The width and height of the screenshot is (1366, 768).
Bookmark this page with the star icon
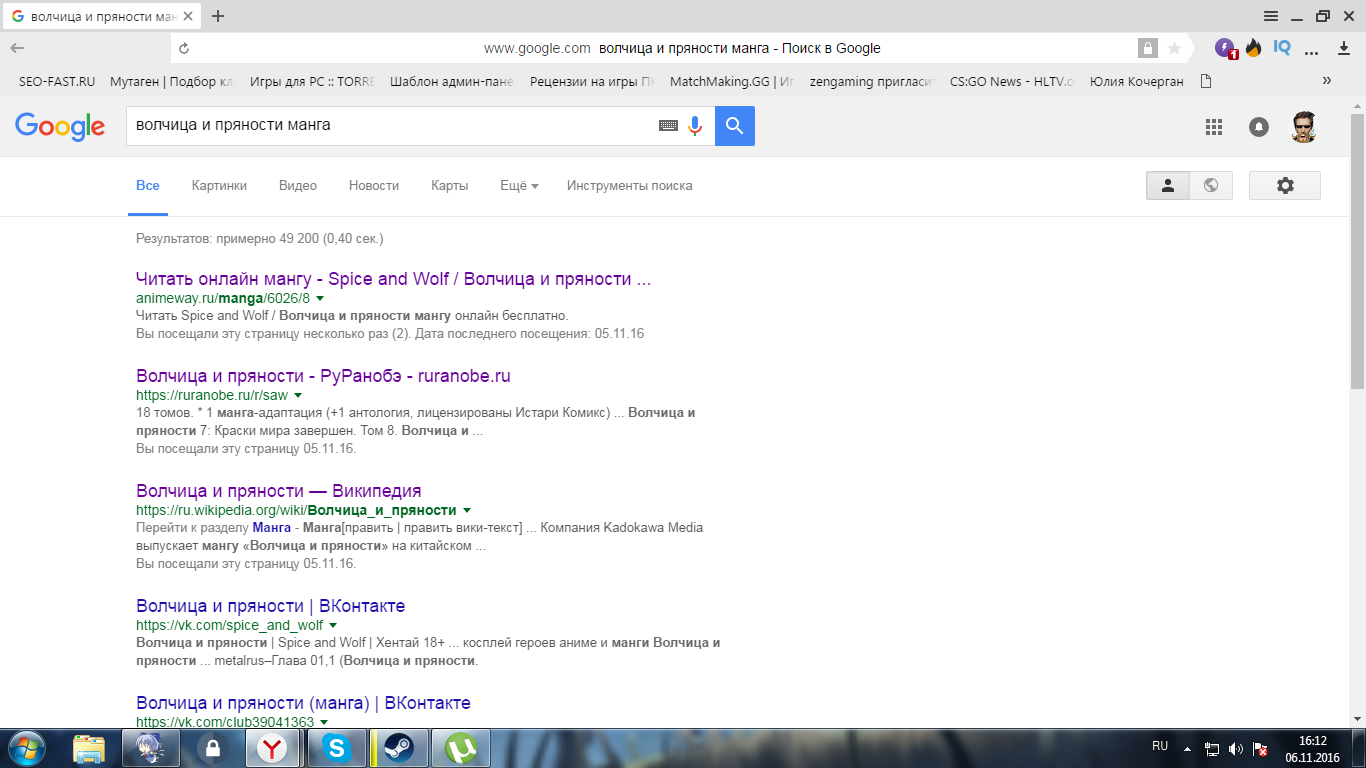[1175, 48]
